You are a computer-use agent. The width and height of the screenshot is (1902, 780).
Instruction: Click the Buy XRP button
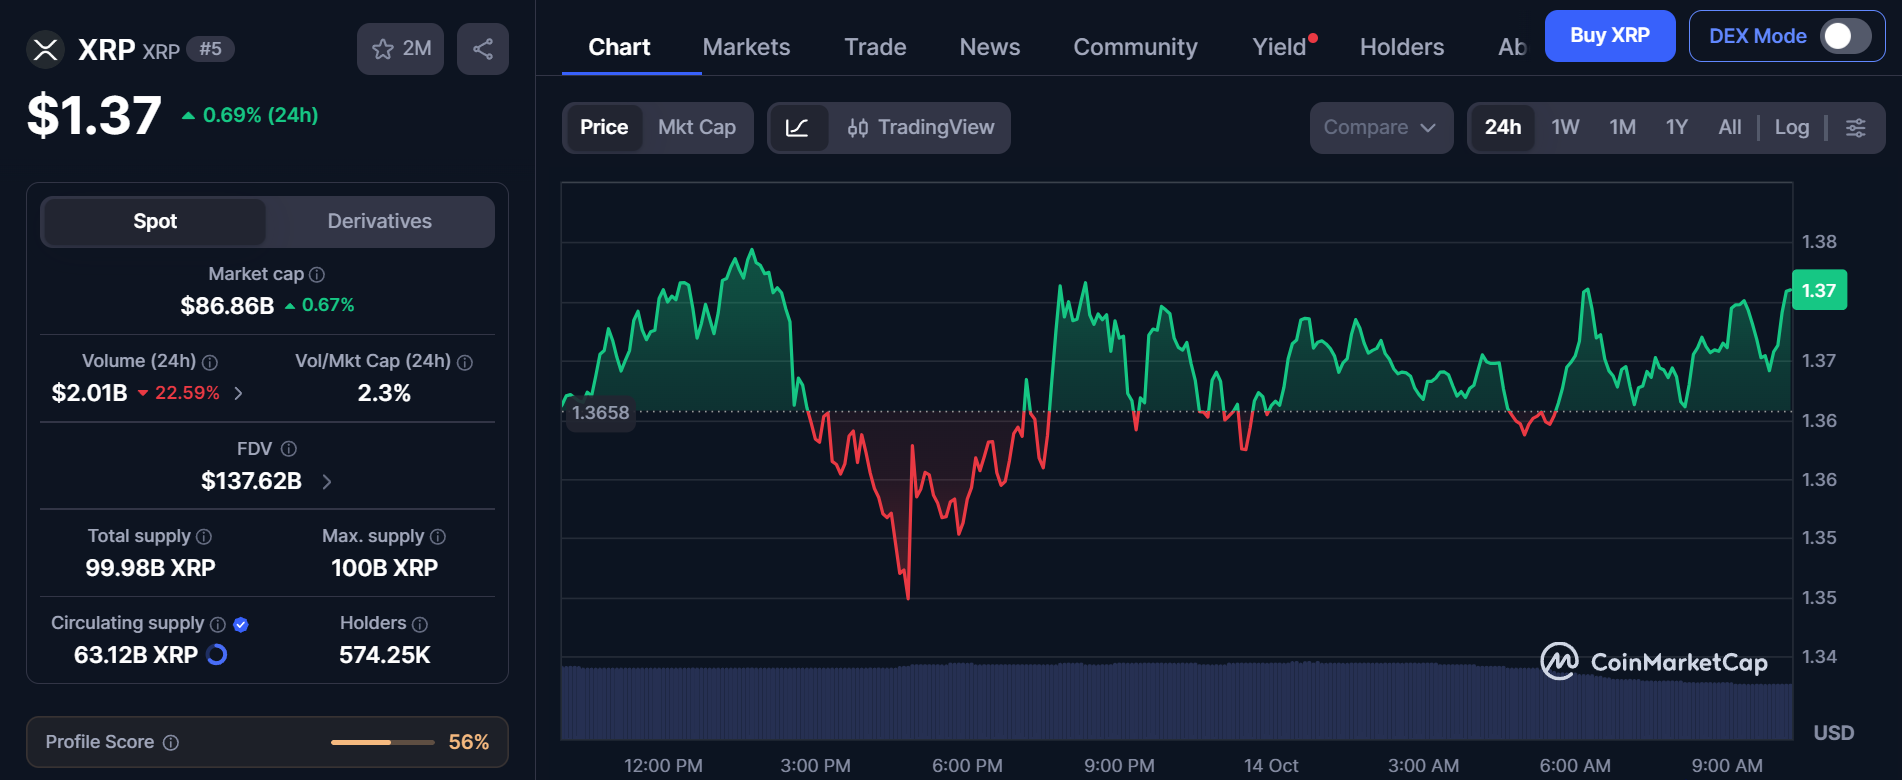1610,36
